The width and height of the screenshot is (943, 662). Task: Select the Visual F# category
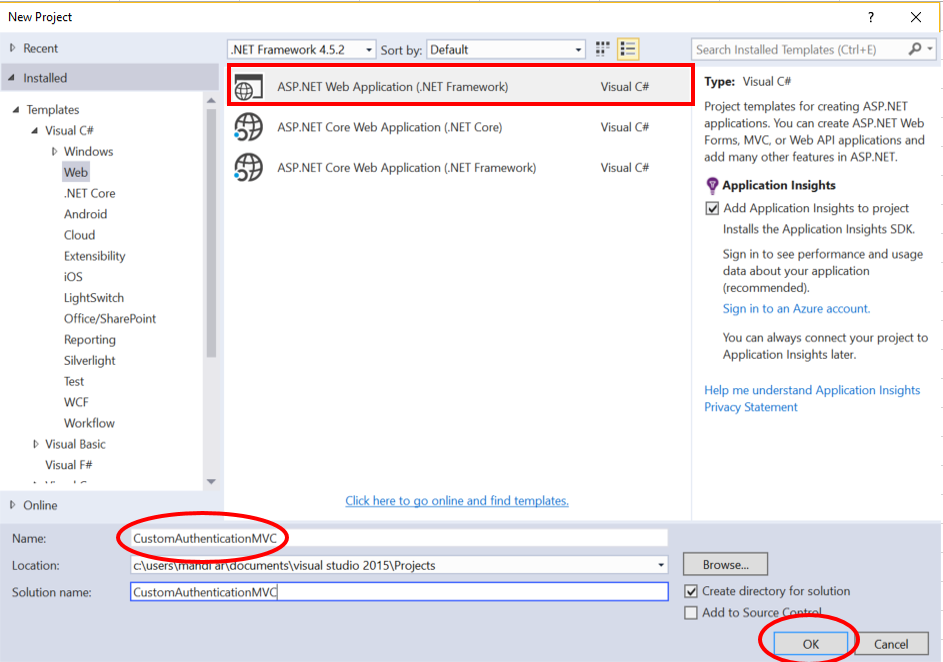click(x=69, y=465)
